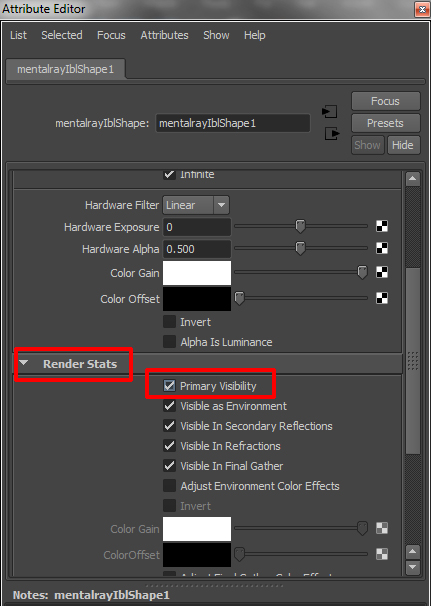Image resolution: width=431 pixels, height=606 pixels.
Task: Open the Attributes menu
Action: point(164,35)
